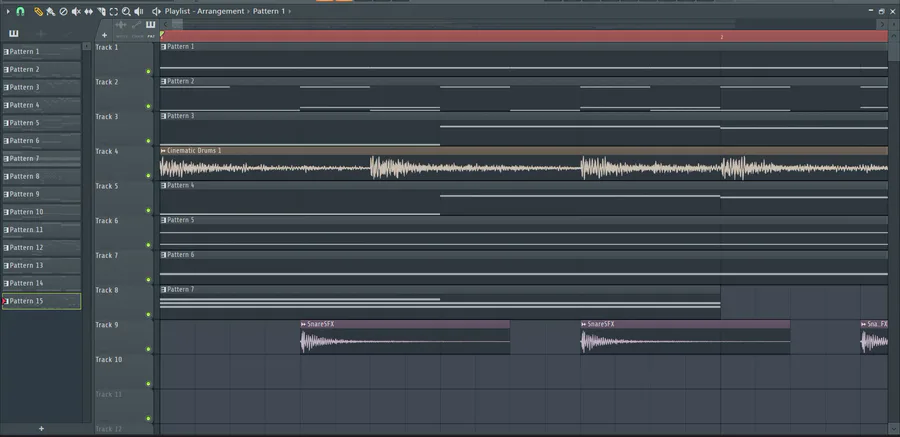Image resolution: width=900 pixels, height=437 pixels.
Task: Click the Track 4 header label
Action: pyautogui.click(x=106, y=152)
